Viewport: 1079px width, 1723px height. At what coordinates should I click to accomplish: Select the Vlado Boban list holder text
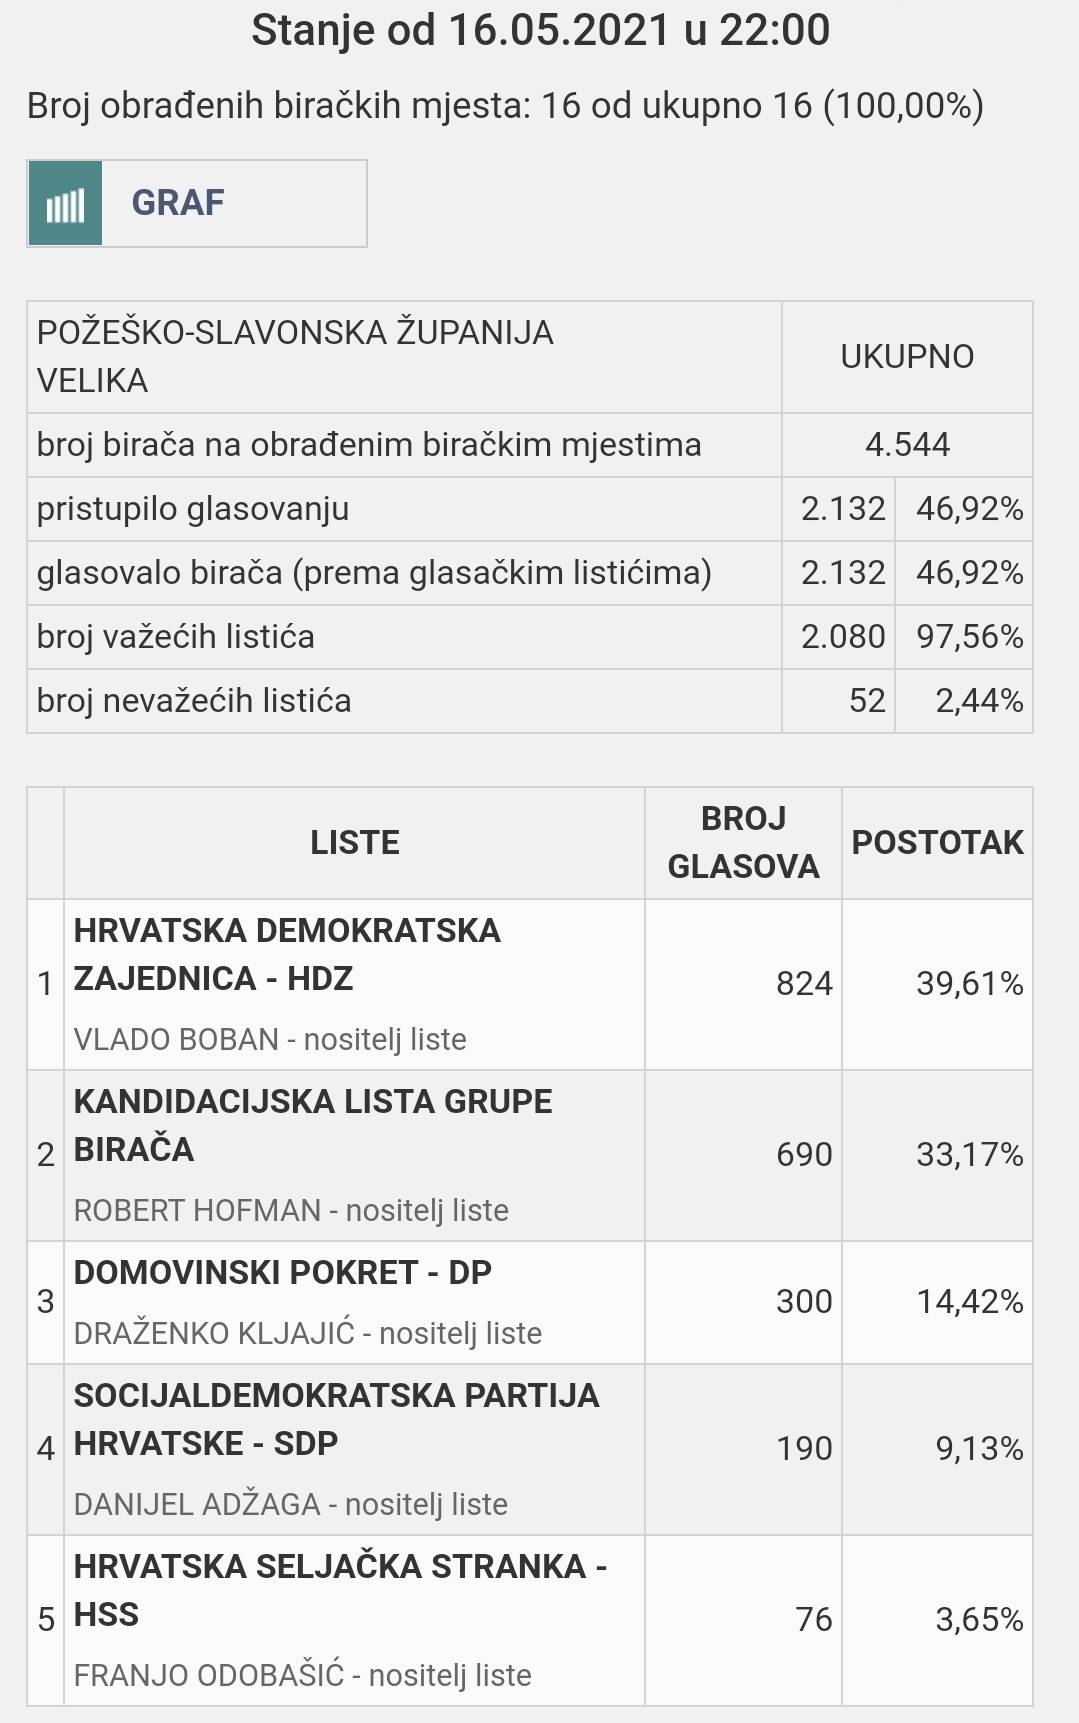point(270,1039)
